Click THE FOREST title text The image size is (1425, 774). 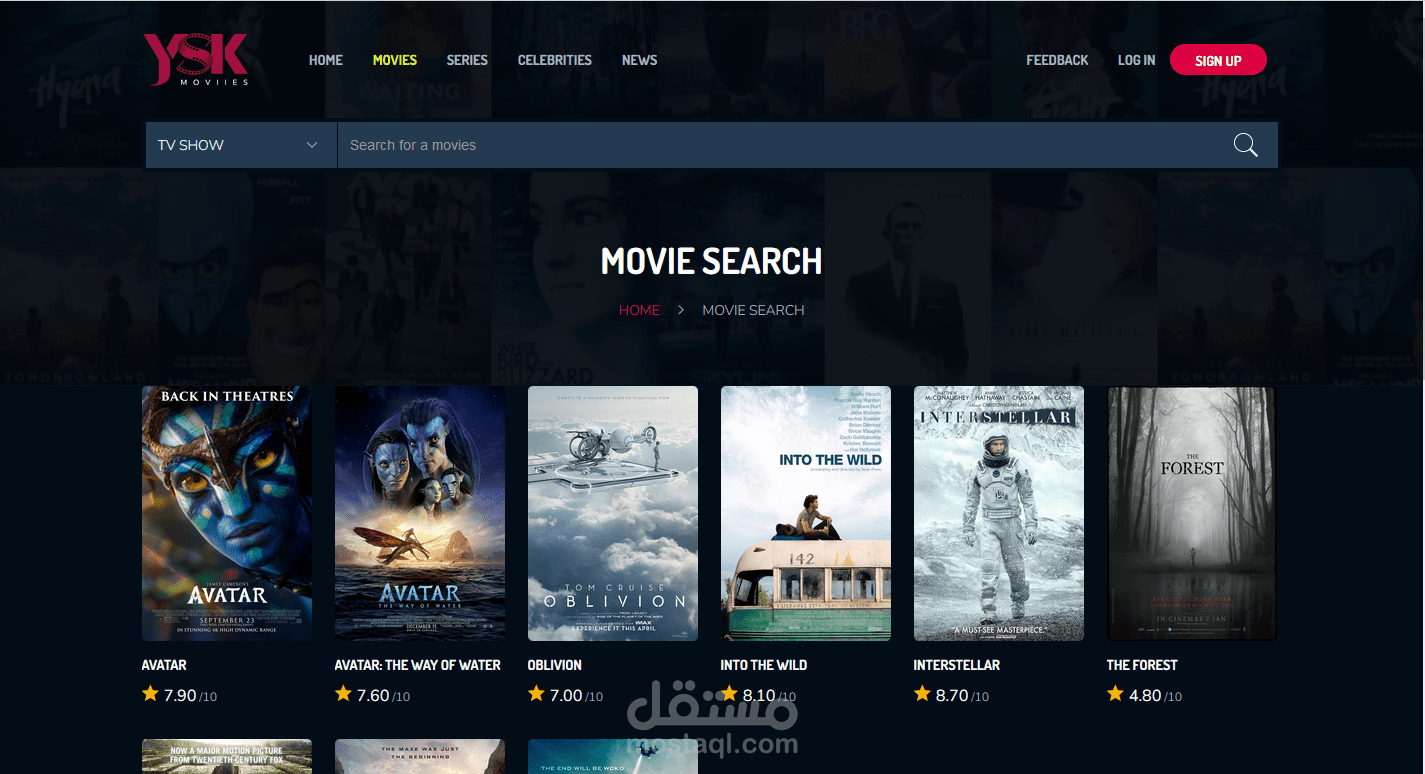1142,665
